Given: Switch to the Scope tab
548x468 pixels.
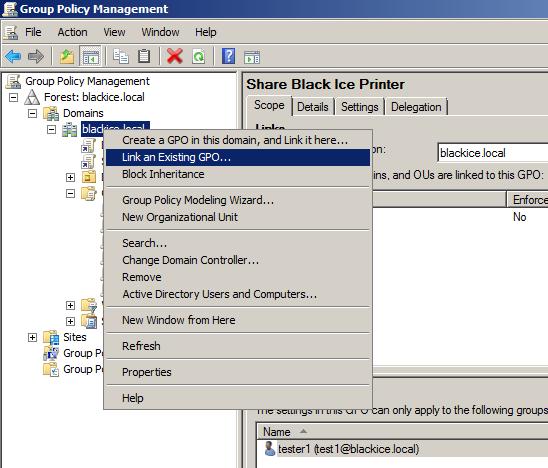Looking at the screenshot, I should pos(269,105).
